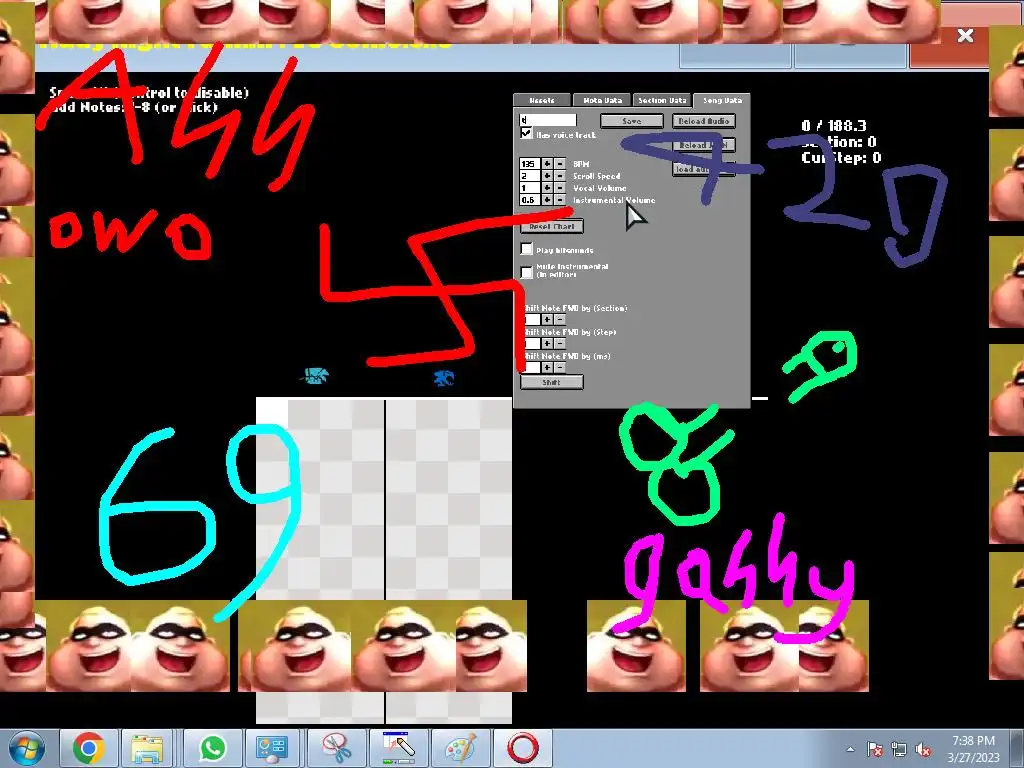Image resolution: width=1024 pixels, height=768 pixels.
Task: Increase Instrumental Volume with plus button
Action: pyautogui.click(x=547, y=200)
